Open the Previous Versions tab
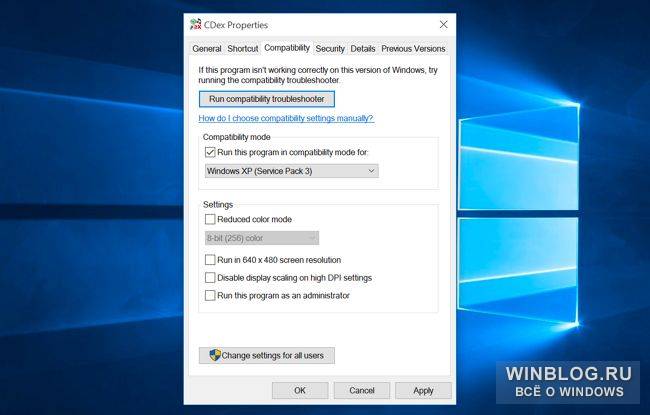 point(413,49)
